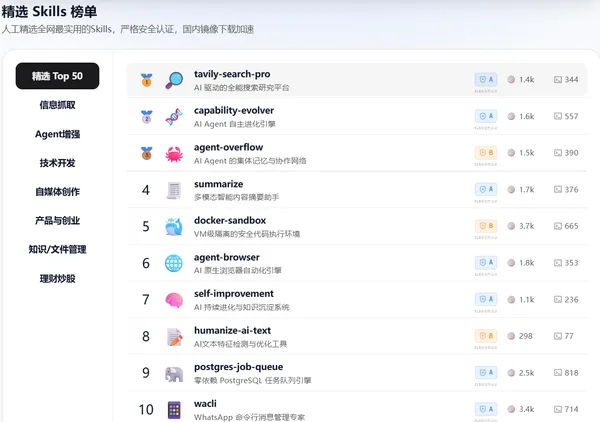The image size is (600, 422).
Task: Open the humanize-ai-text skill title
Action: tap(232, 330)
